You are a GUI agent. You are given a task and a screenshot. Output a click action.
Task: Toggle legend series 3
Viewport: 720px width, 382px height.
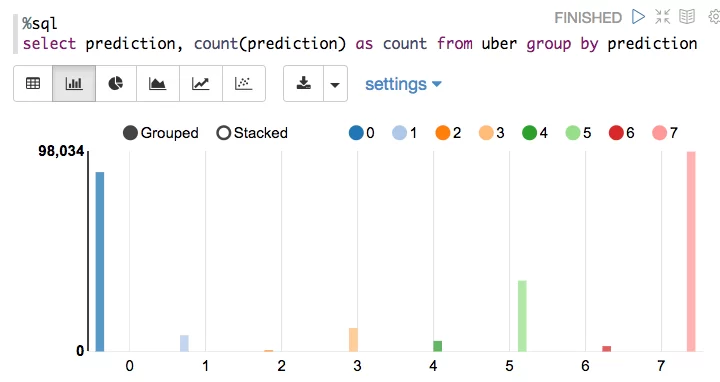click(x=491, y=133)
